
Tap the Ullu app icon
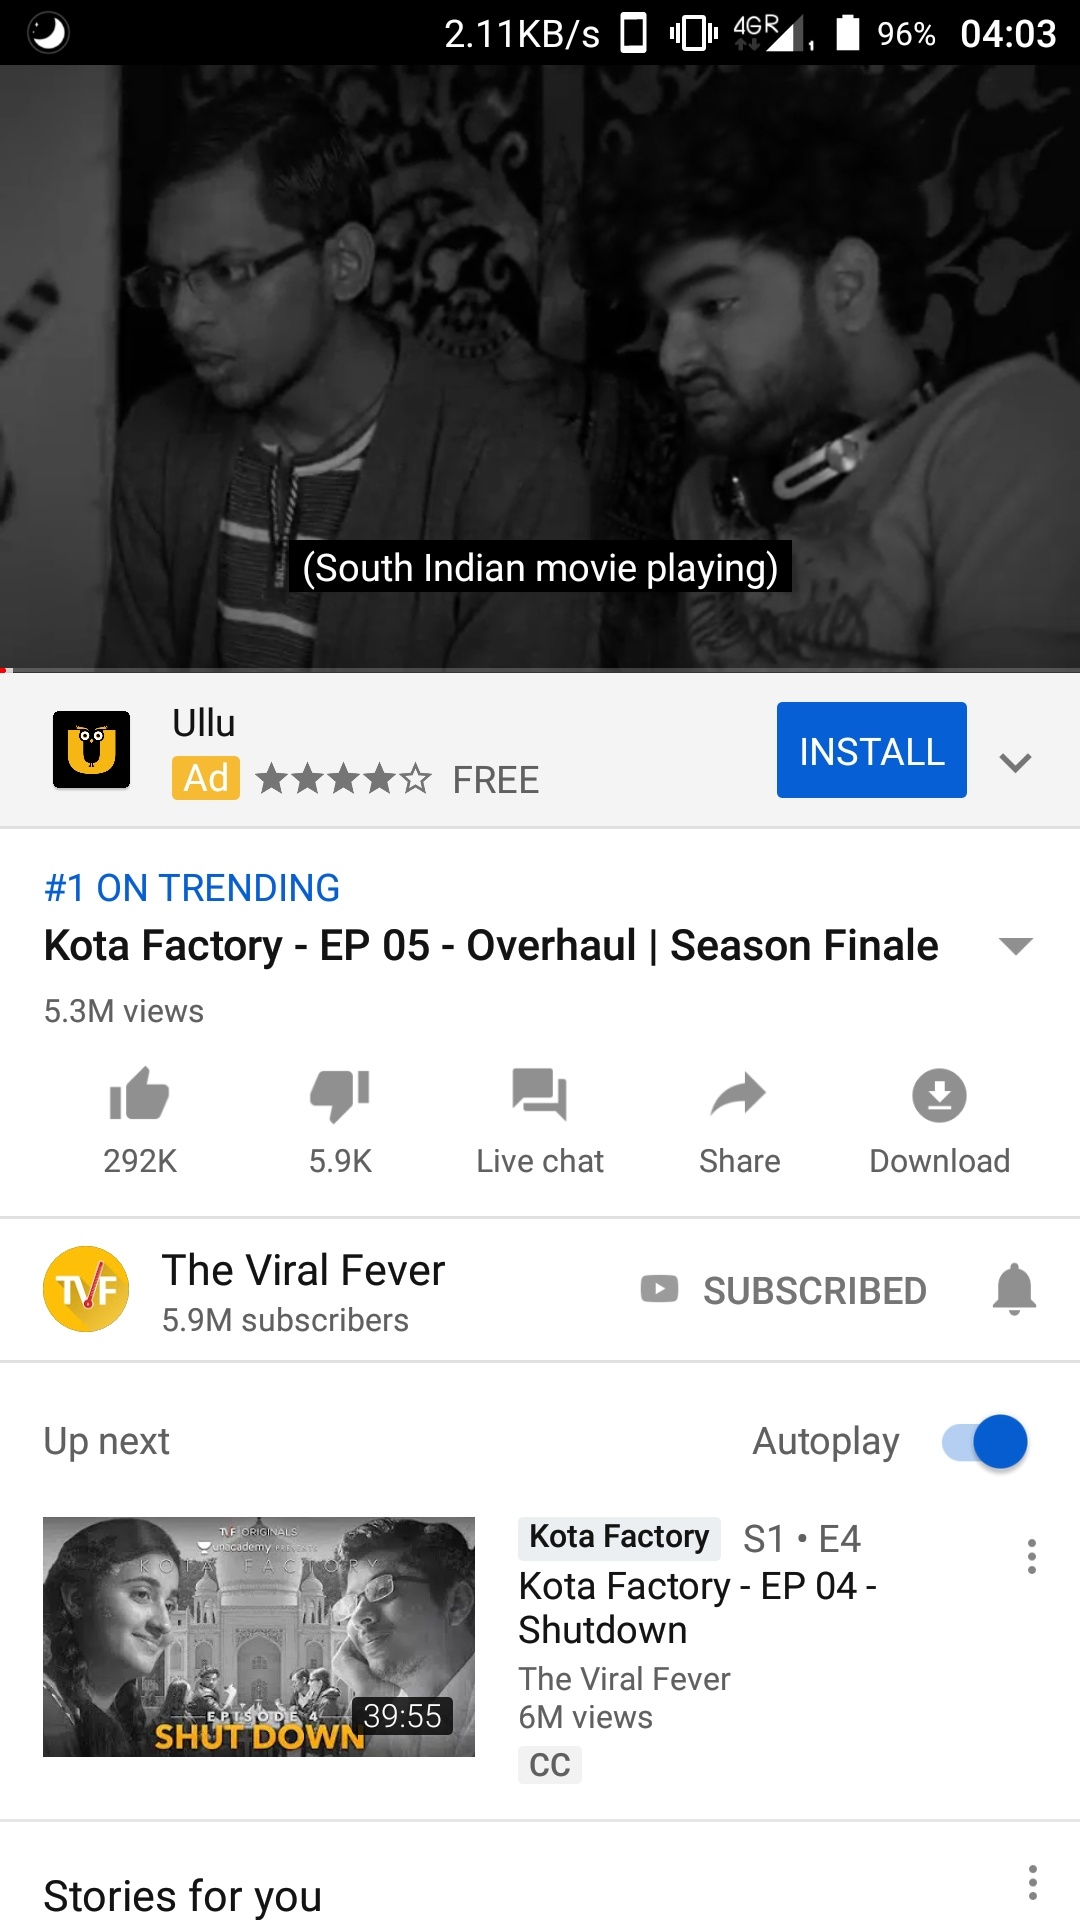coord(91,749)
